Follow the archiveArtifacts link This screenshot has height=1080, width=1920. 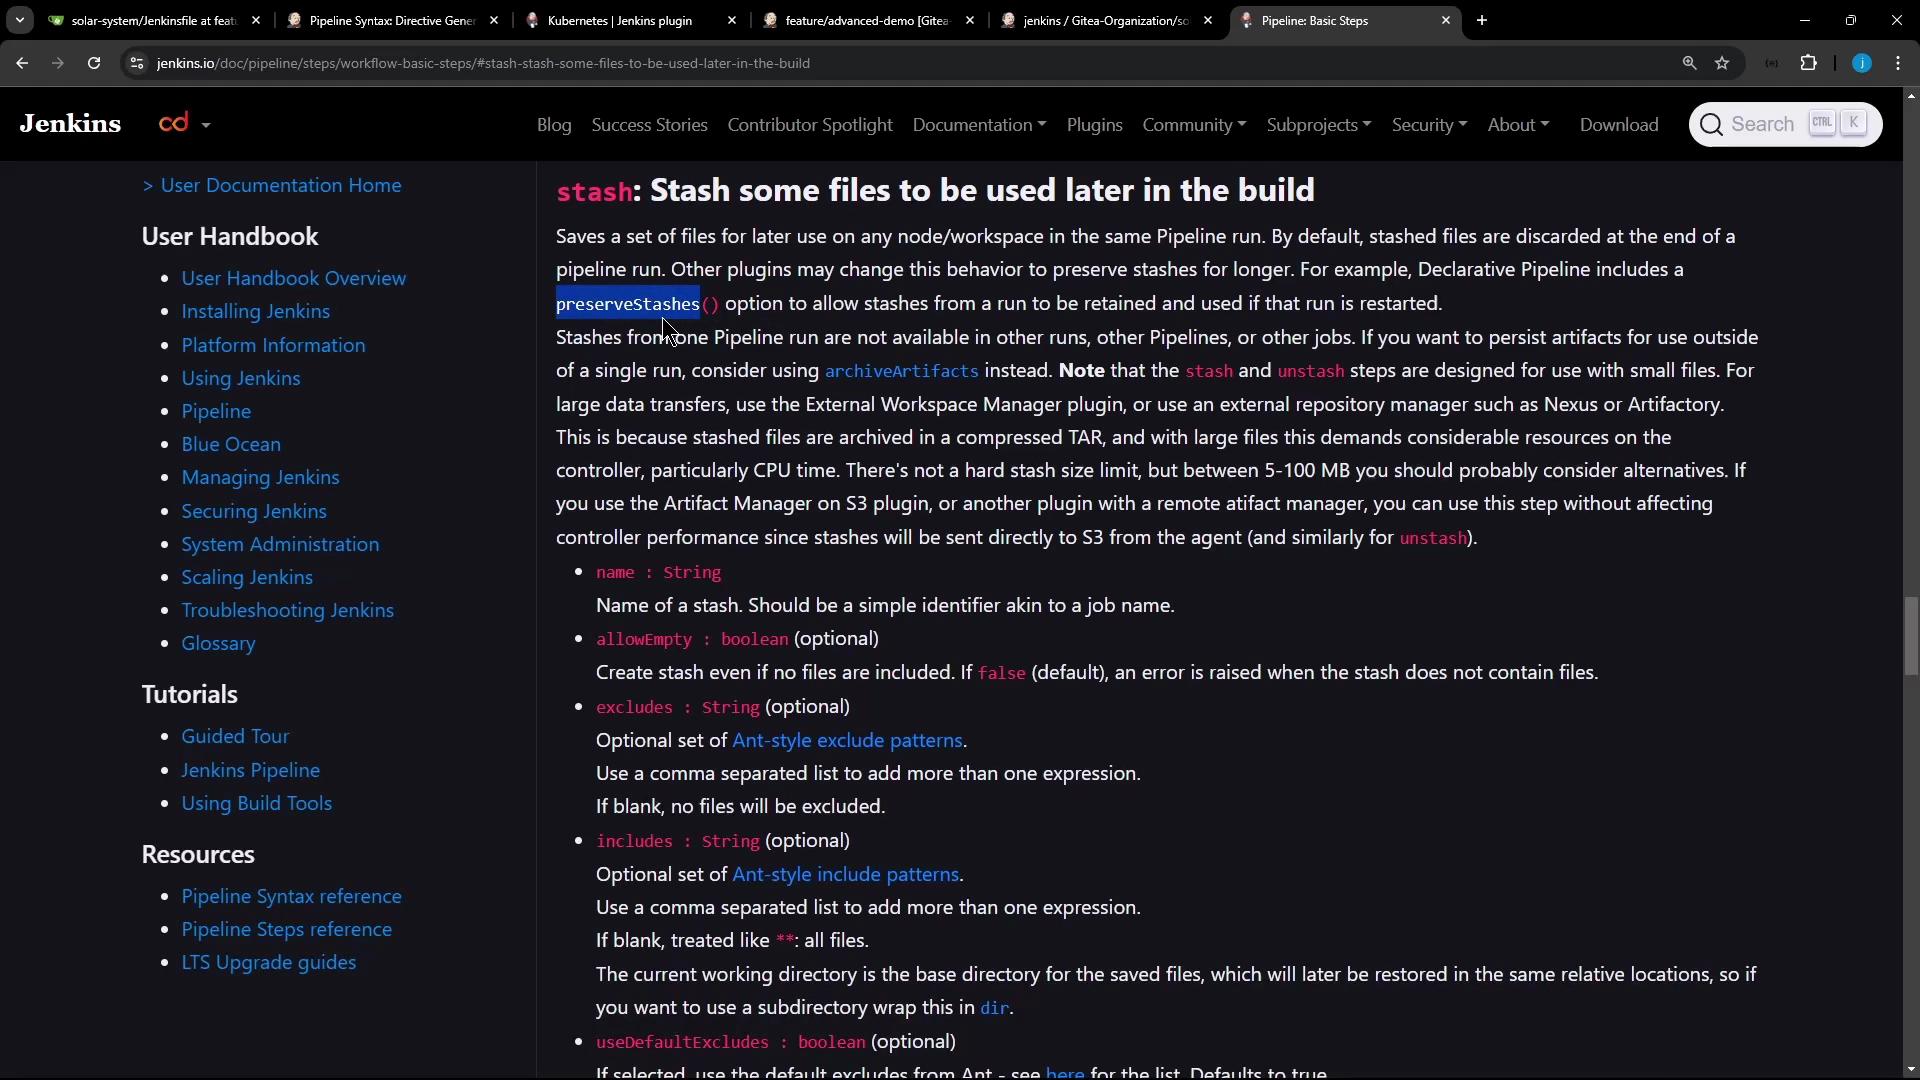coord(901,371)
